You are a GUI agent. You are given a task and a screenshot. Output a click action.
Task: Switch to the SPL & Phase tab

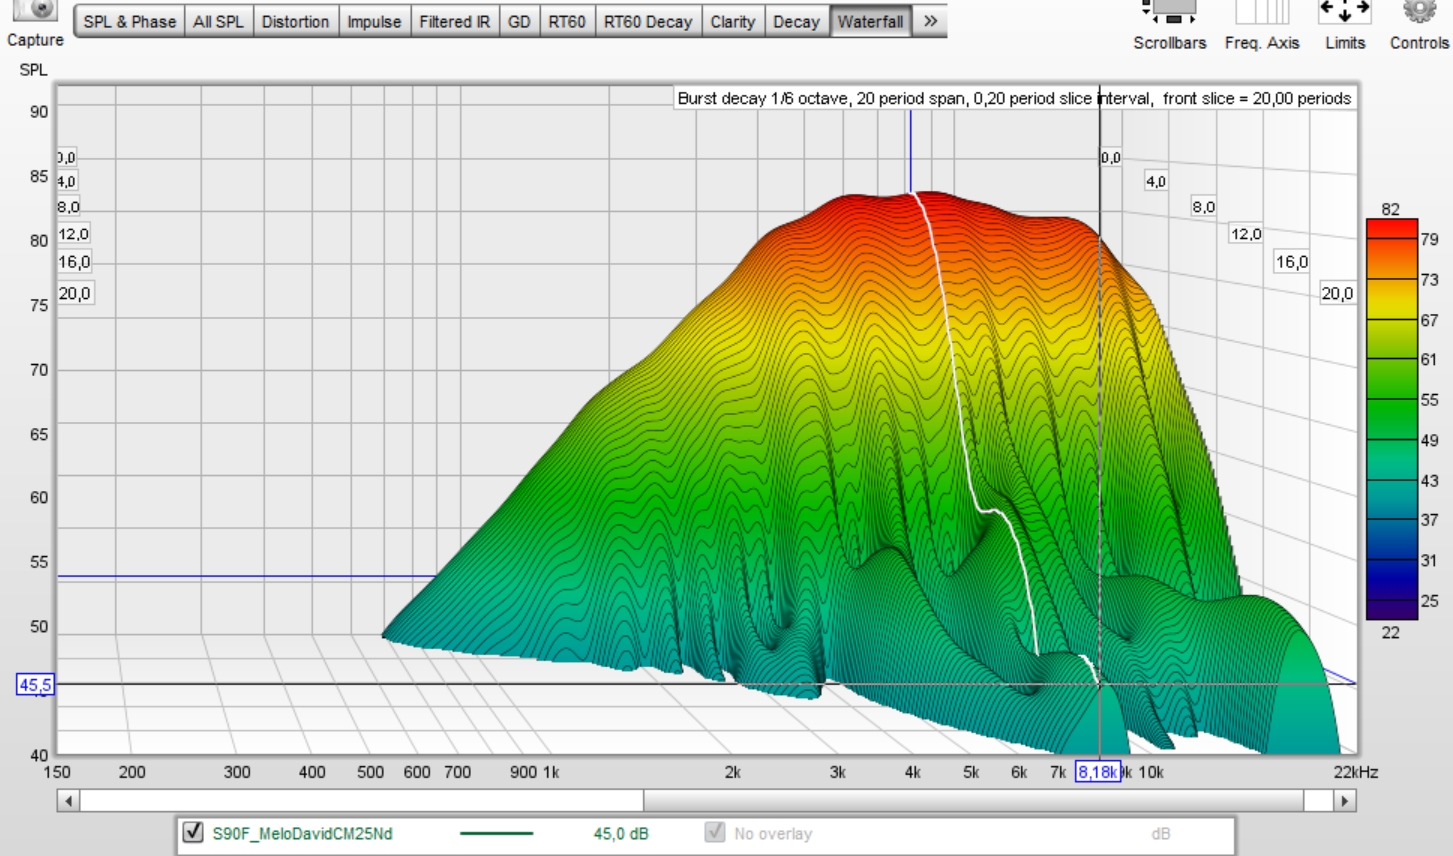pos(129,21)
